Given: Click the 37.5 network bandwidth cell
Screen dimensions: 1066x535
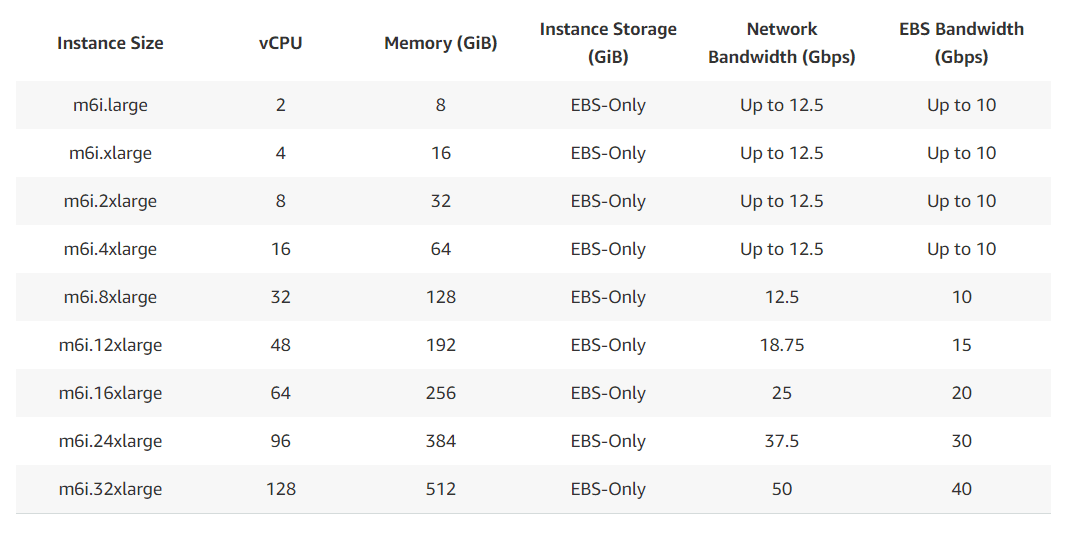Looking at the screenshot, I should [x=782, y=441].
